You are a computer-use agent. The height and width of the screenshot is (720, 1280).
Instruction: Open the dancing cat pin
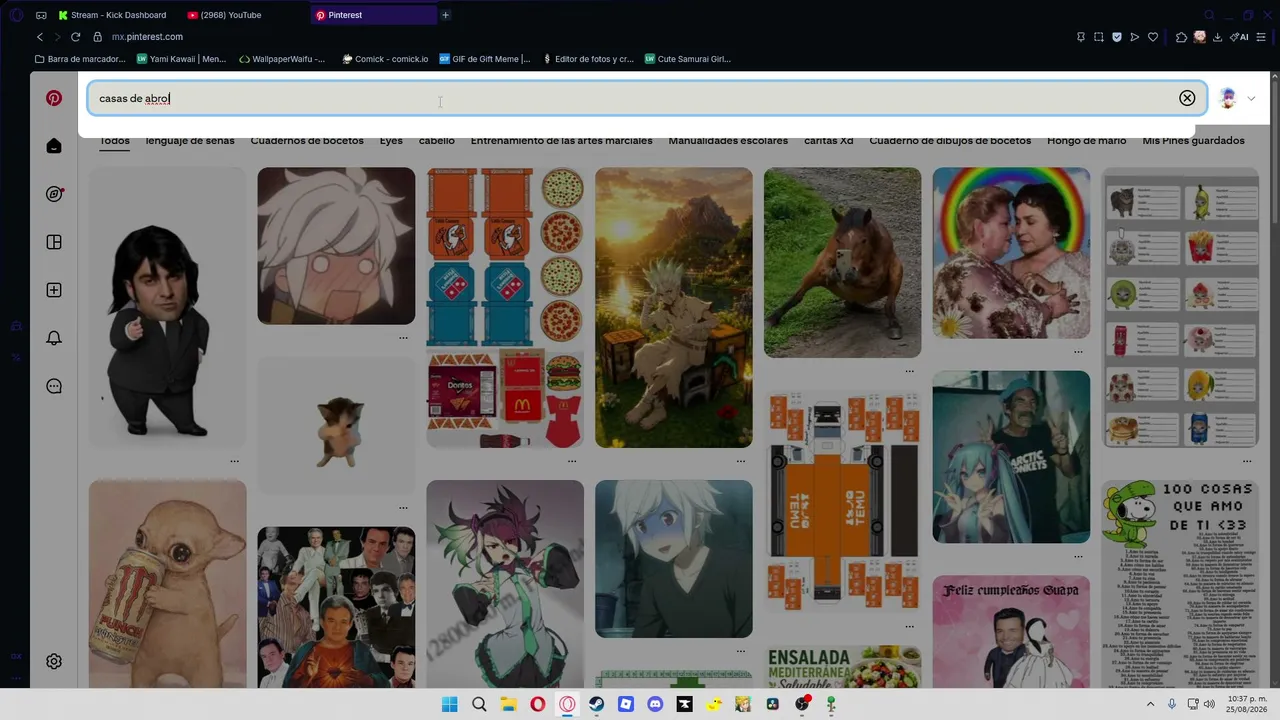[x=336, y=425]
